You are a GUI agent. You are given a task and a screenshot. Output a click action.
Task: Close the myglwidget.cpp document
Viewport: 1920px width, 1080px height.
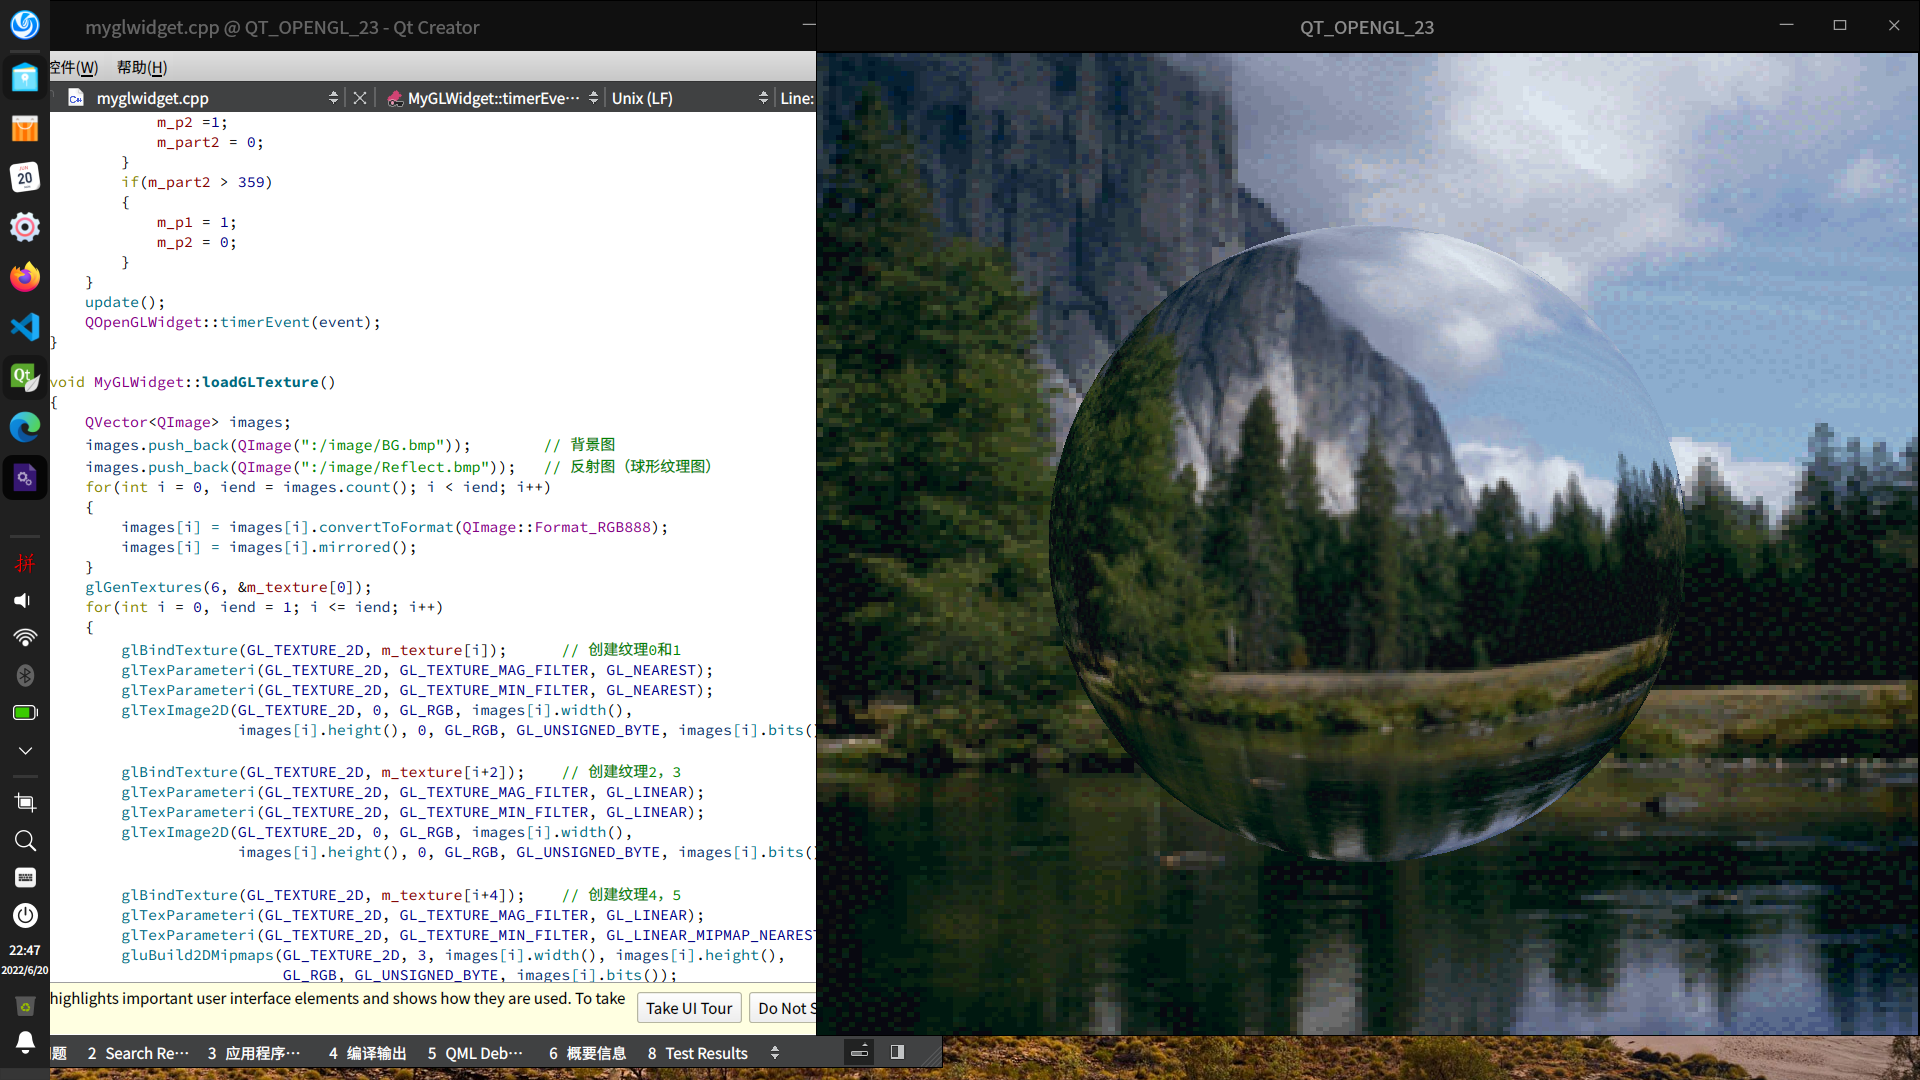(x=360, y=98)
